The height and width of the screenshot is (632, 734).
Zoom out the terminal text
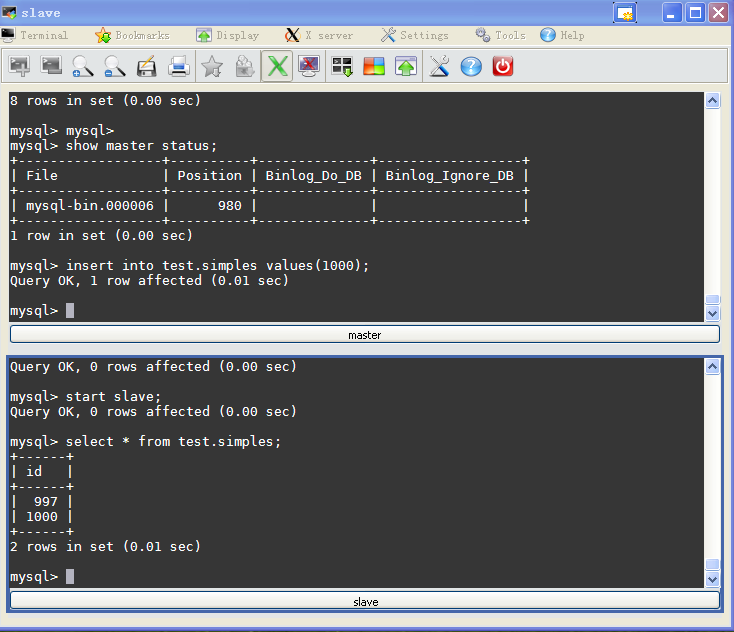115,66
